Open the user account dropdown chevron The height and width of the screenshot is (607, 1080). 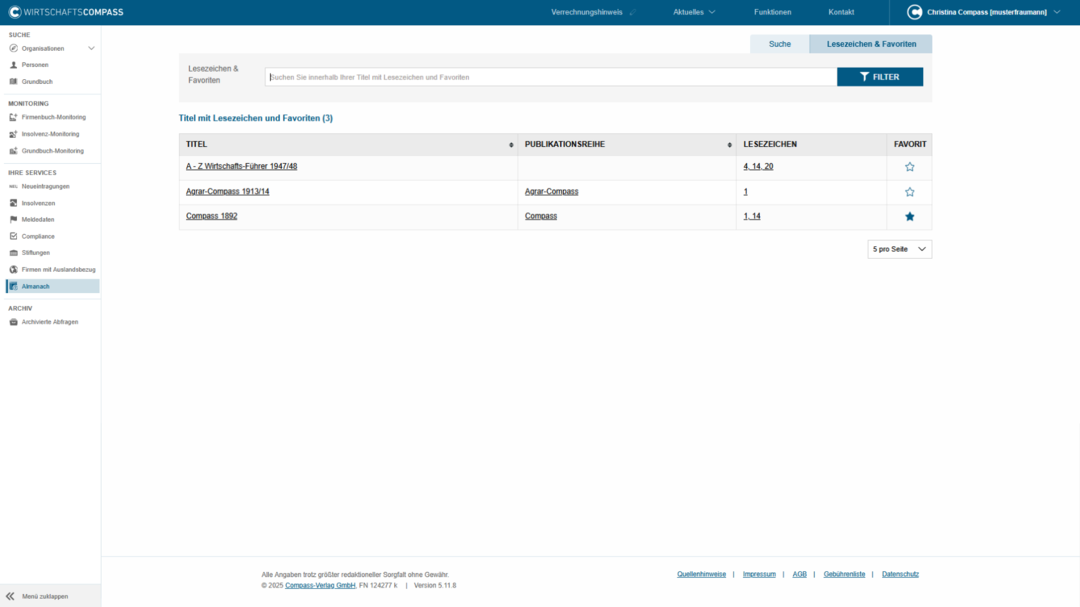click(1057, 12)
